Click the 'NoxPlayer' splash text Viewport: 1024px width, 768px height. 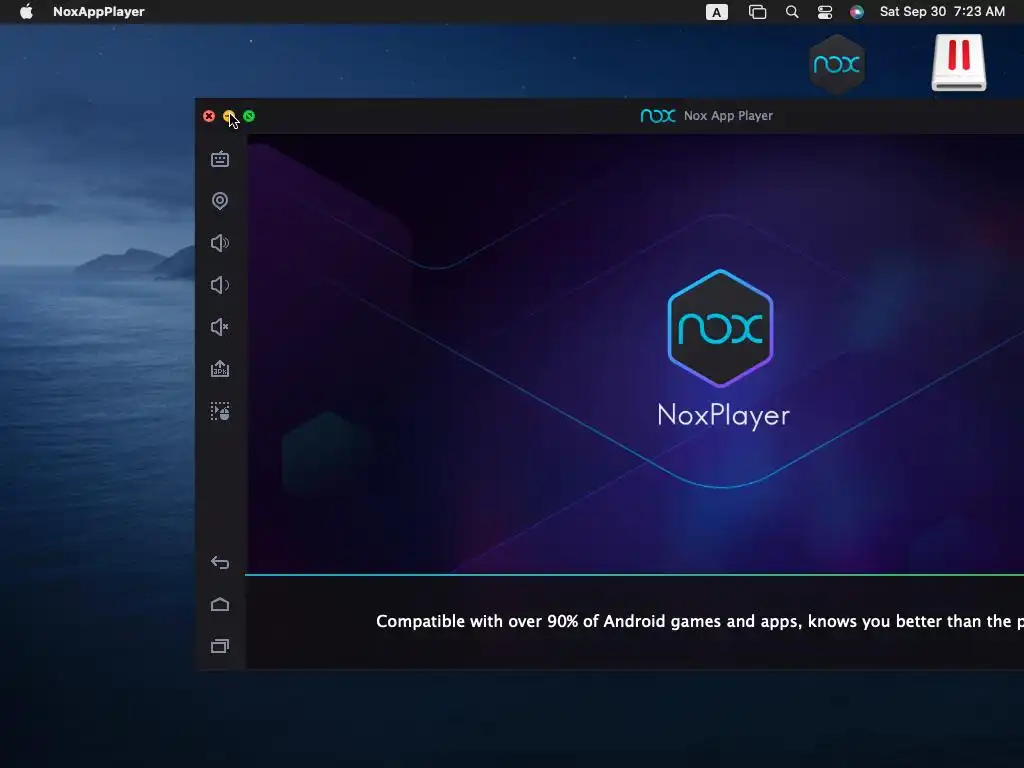[x=724, y=416]
